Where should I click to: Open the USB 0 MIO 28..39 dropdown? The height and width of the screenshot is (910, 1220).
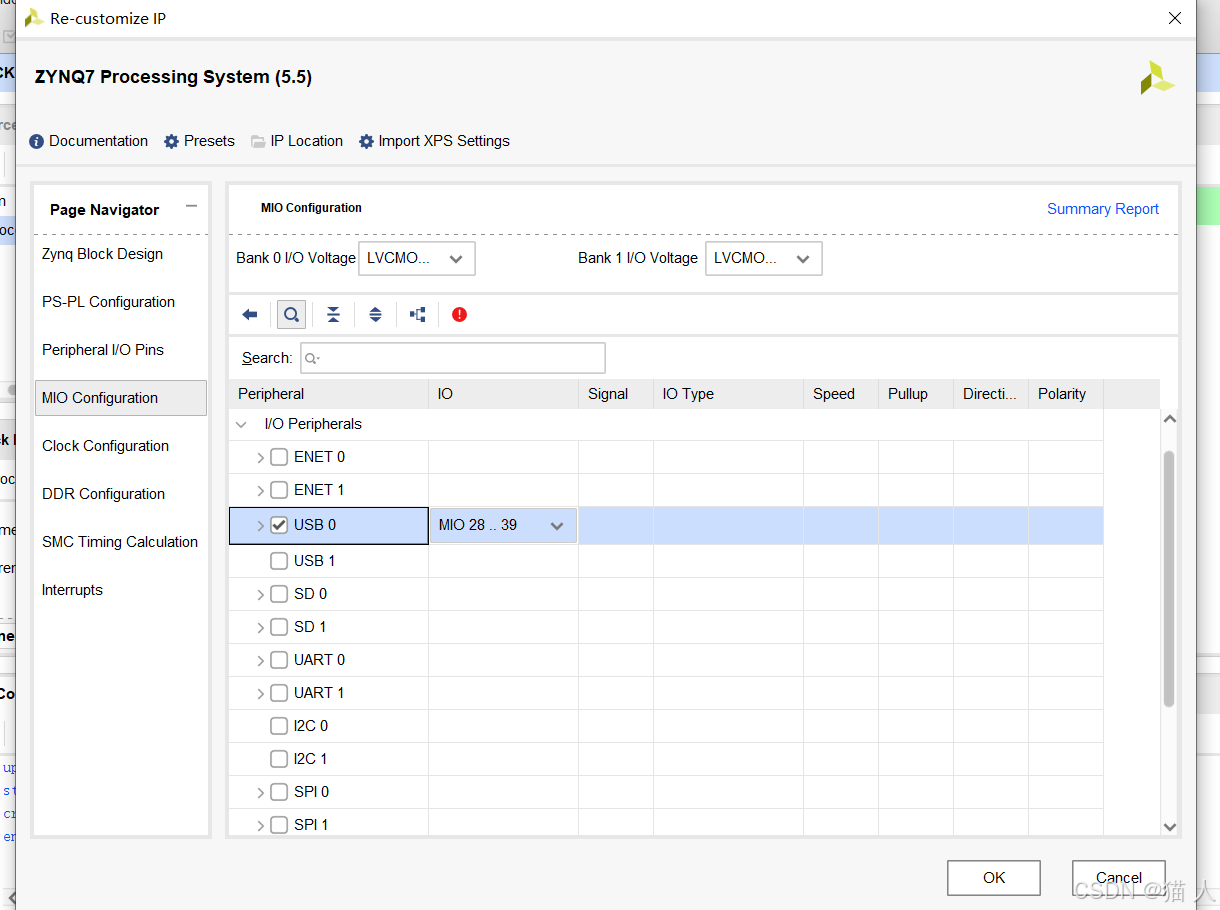pyautogui.click(x=503, y=526)
